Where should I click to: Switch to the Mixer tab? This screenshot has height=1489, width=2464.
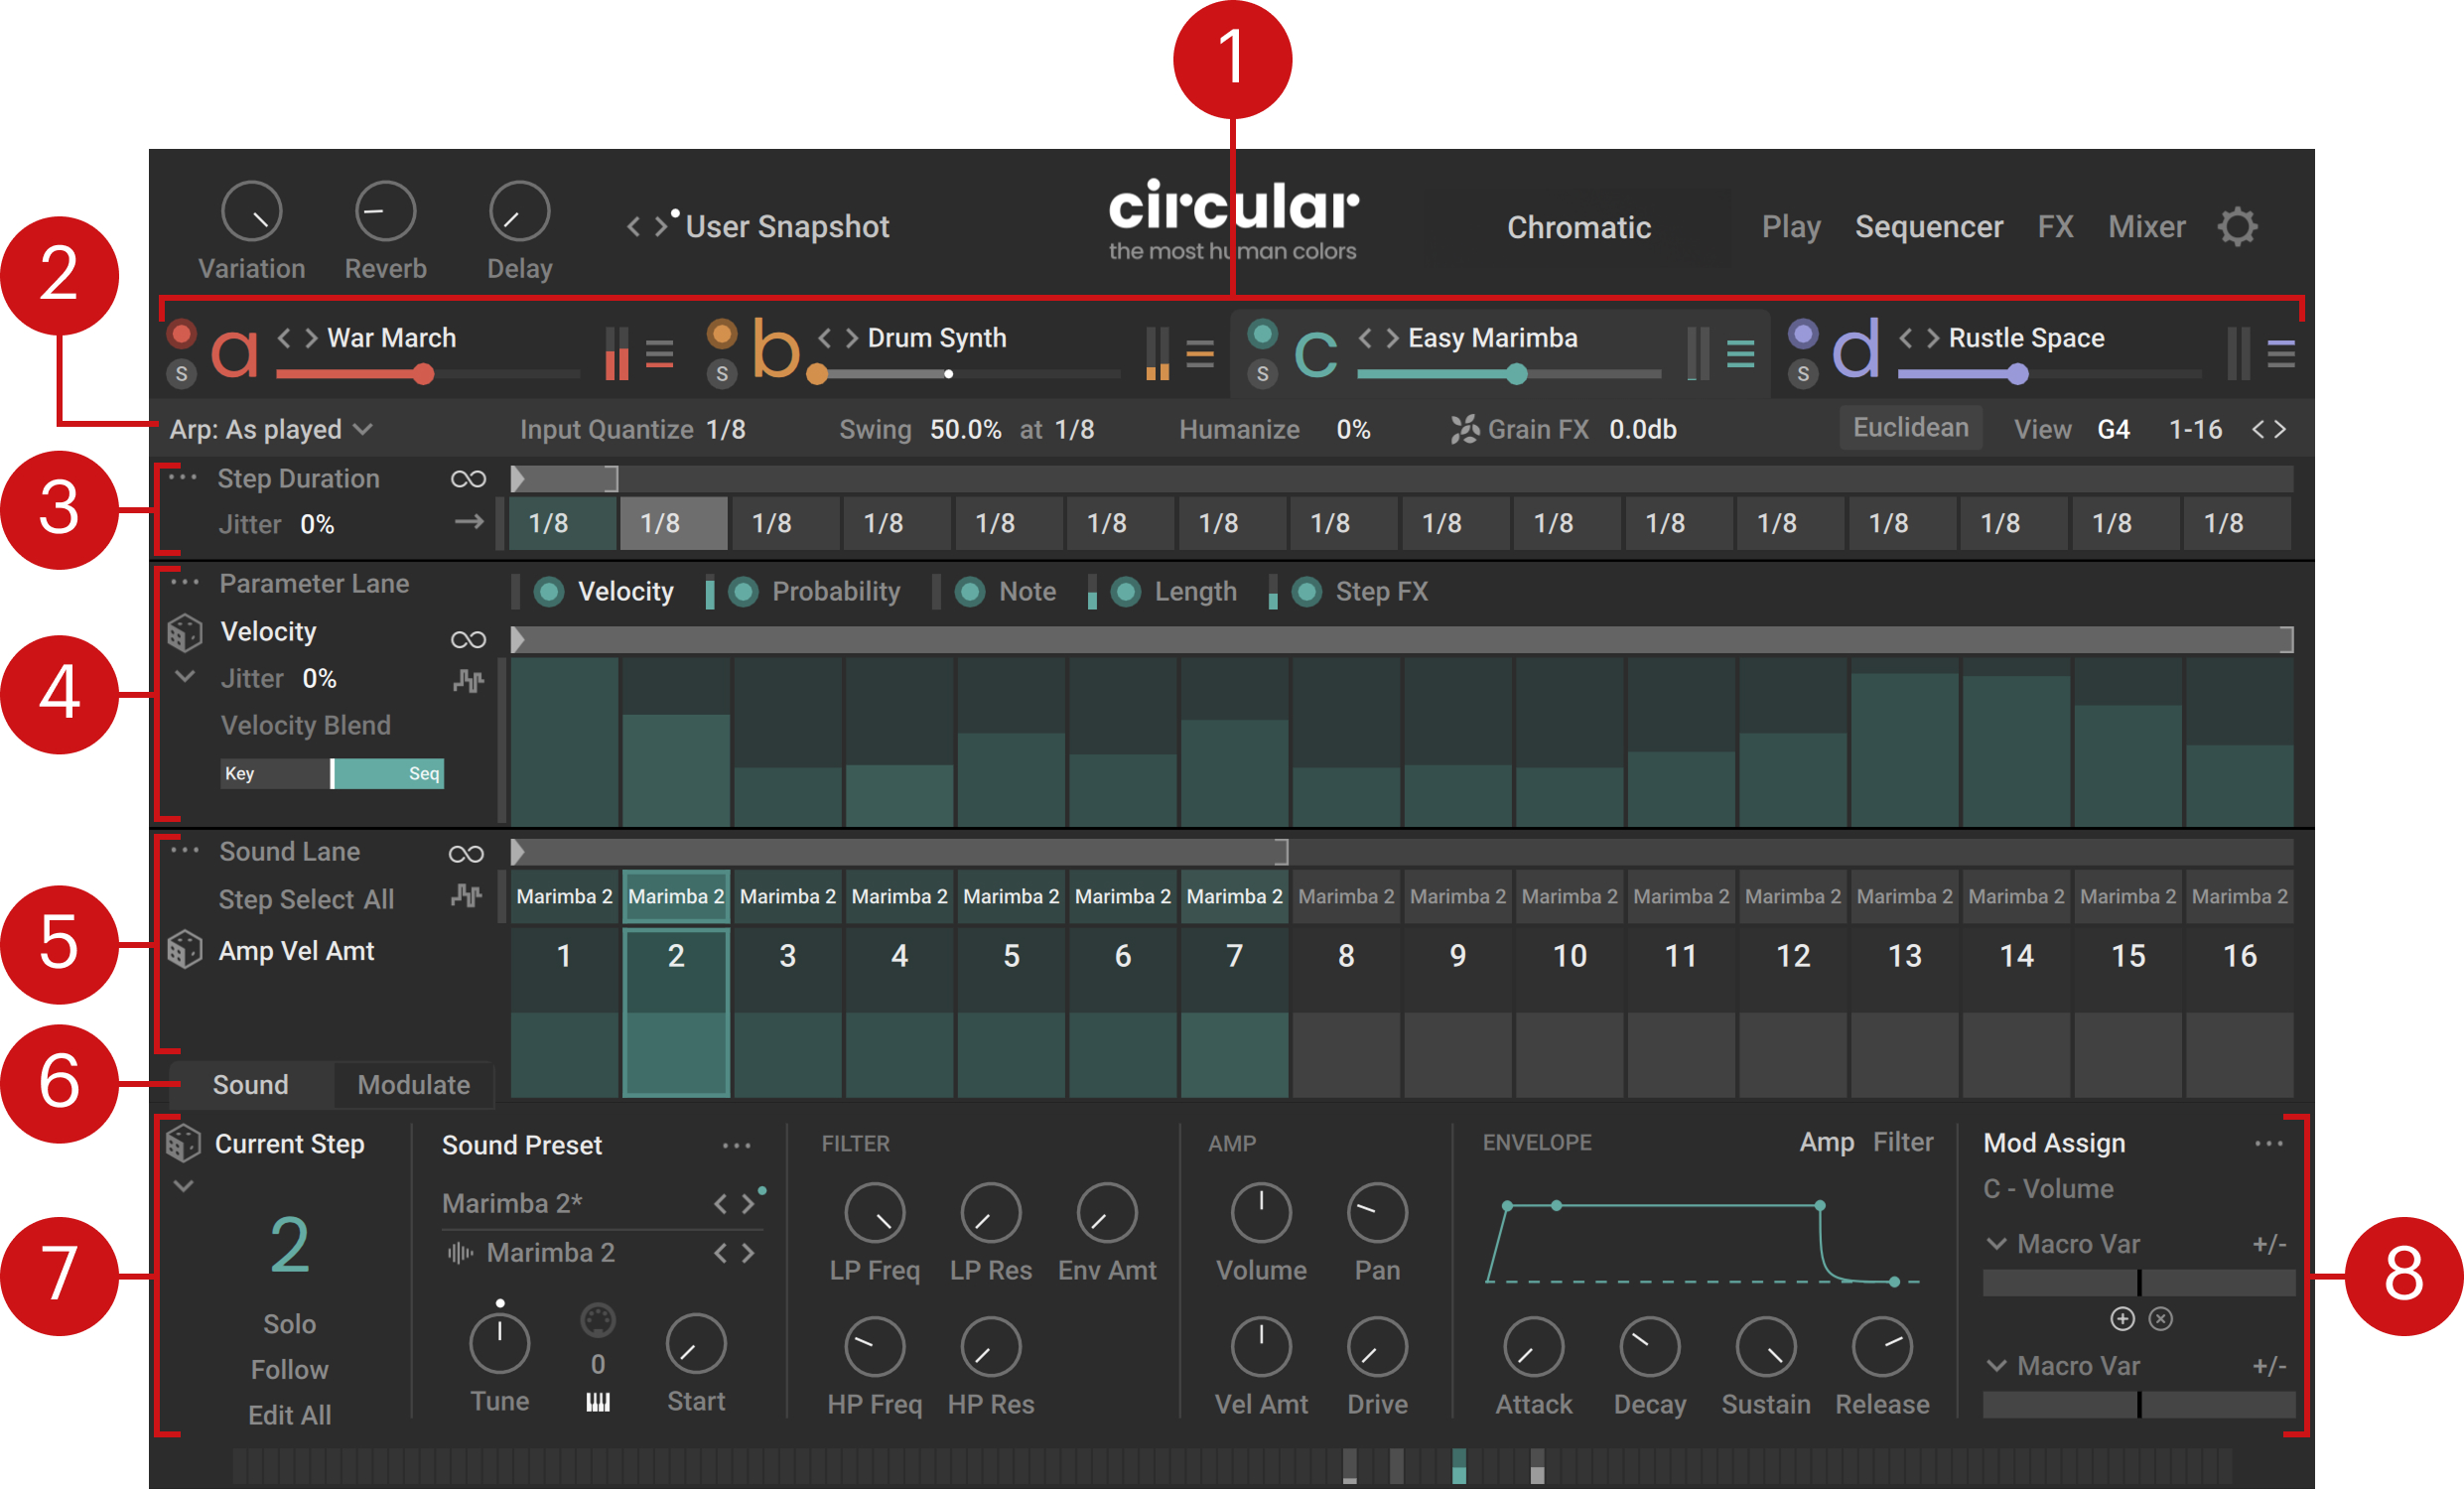click(x=2146, y=227)
